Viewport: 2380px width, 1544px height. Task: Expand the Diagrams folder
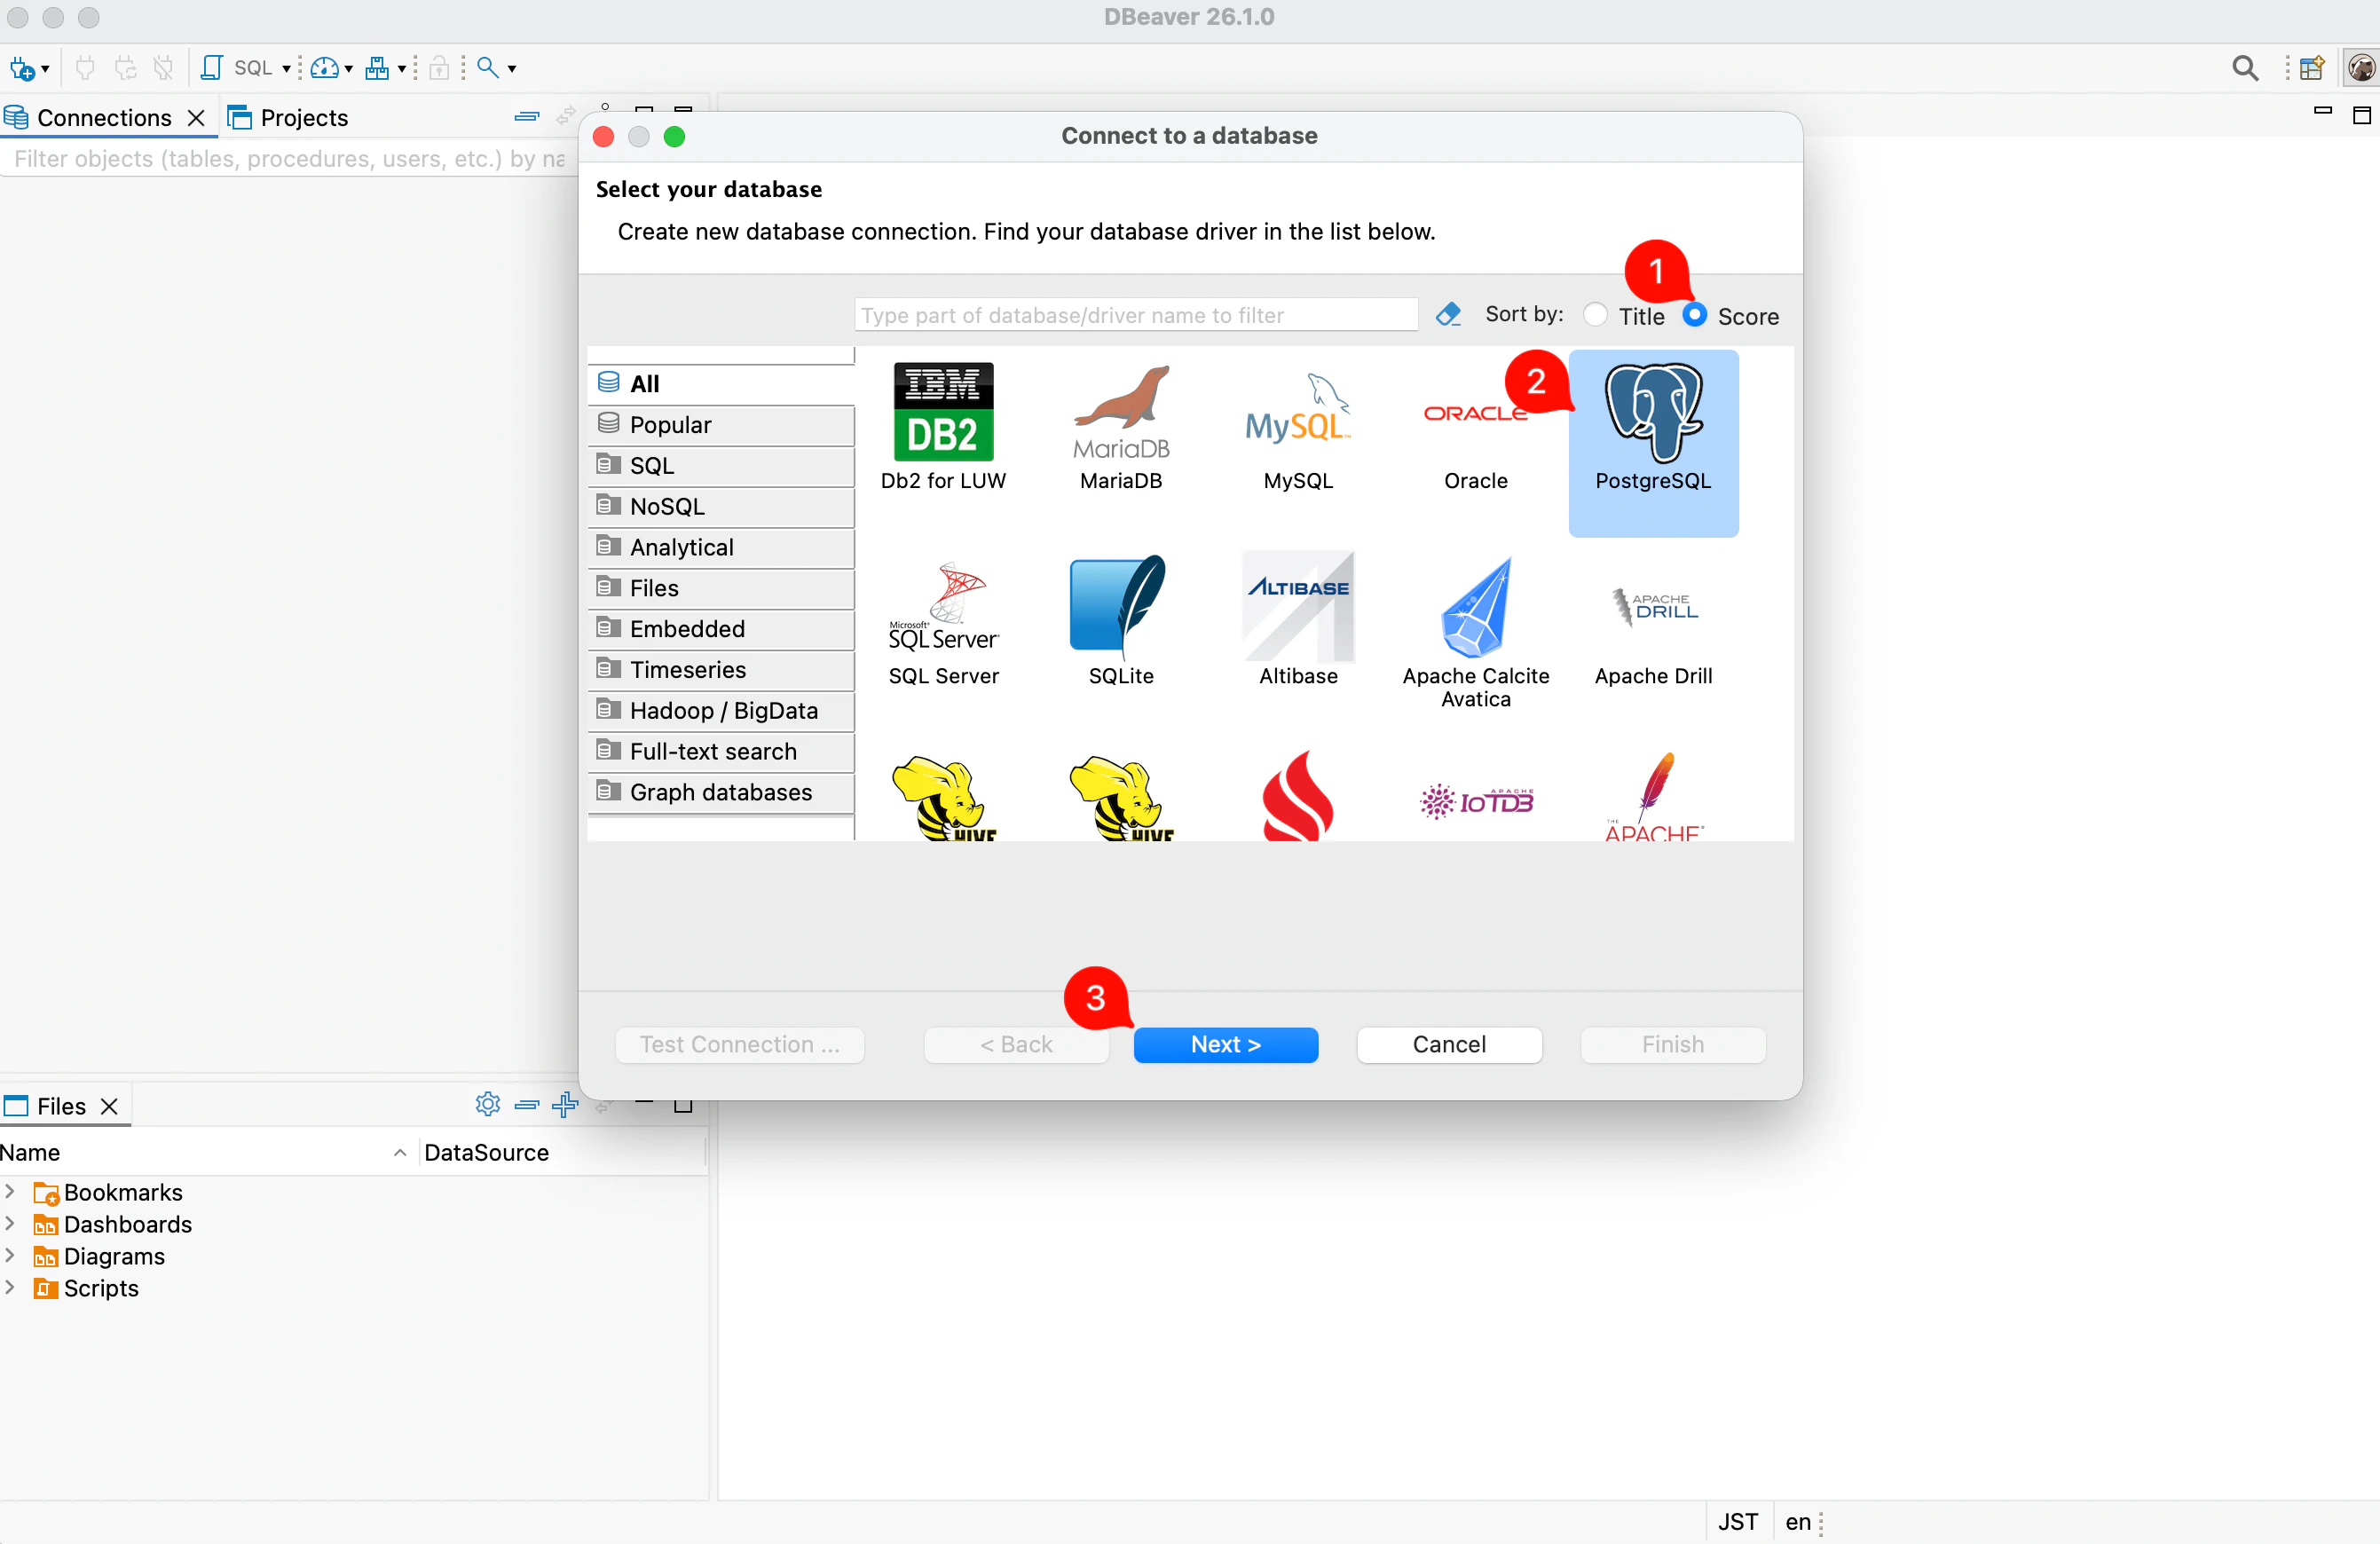(10, 1255)
